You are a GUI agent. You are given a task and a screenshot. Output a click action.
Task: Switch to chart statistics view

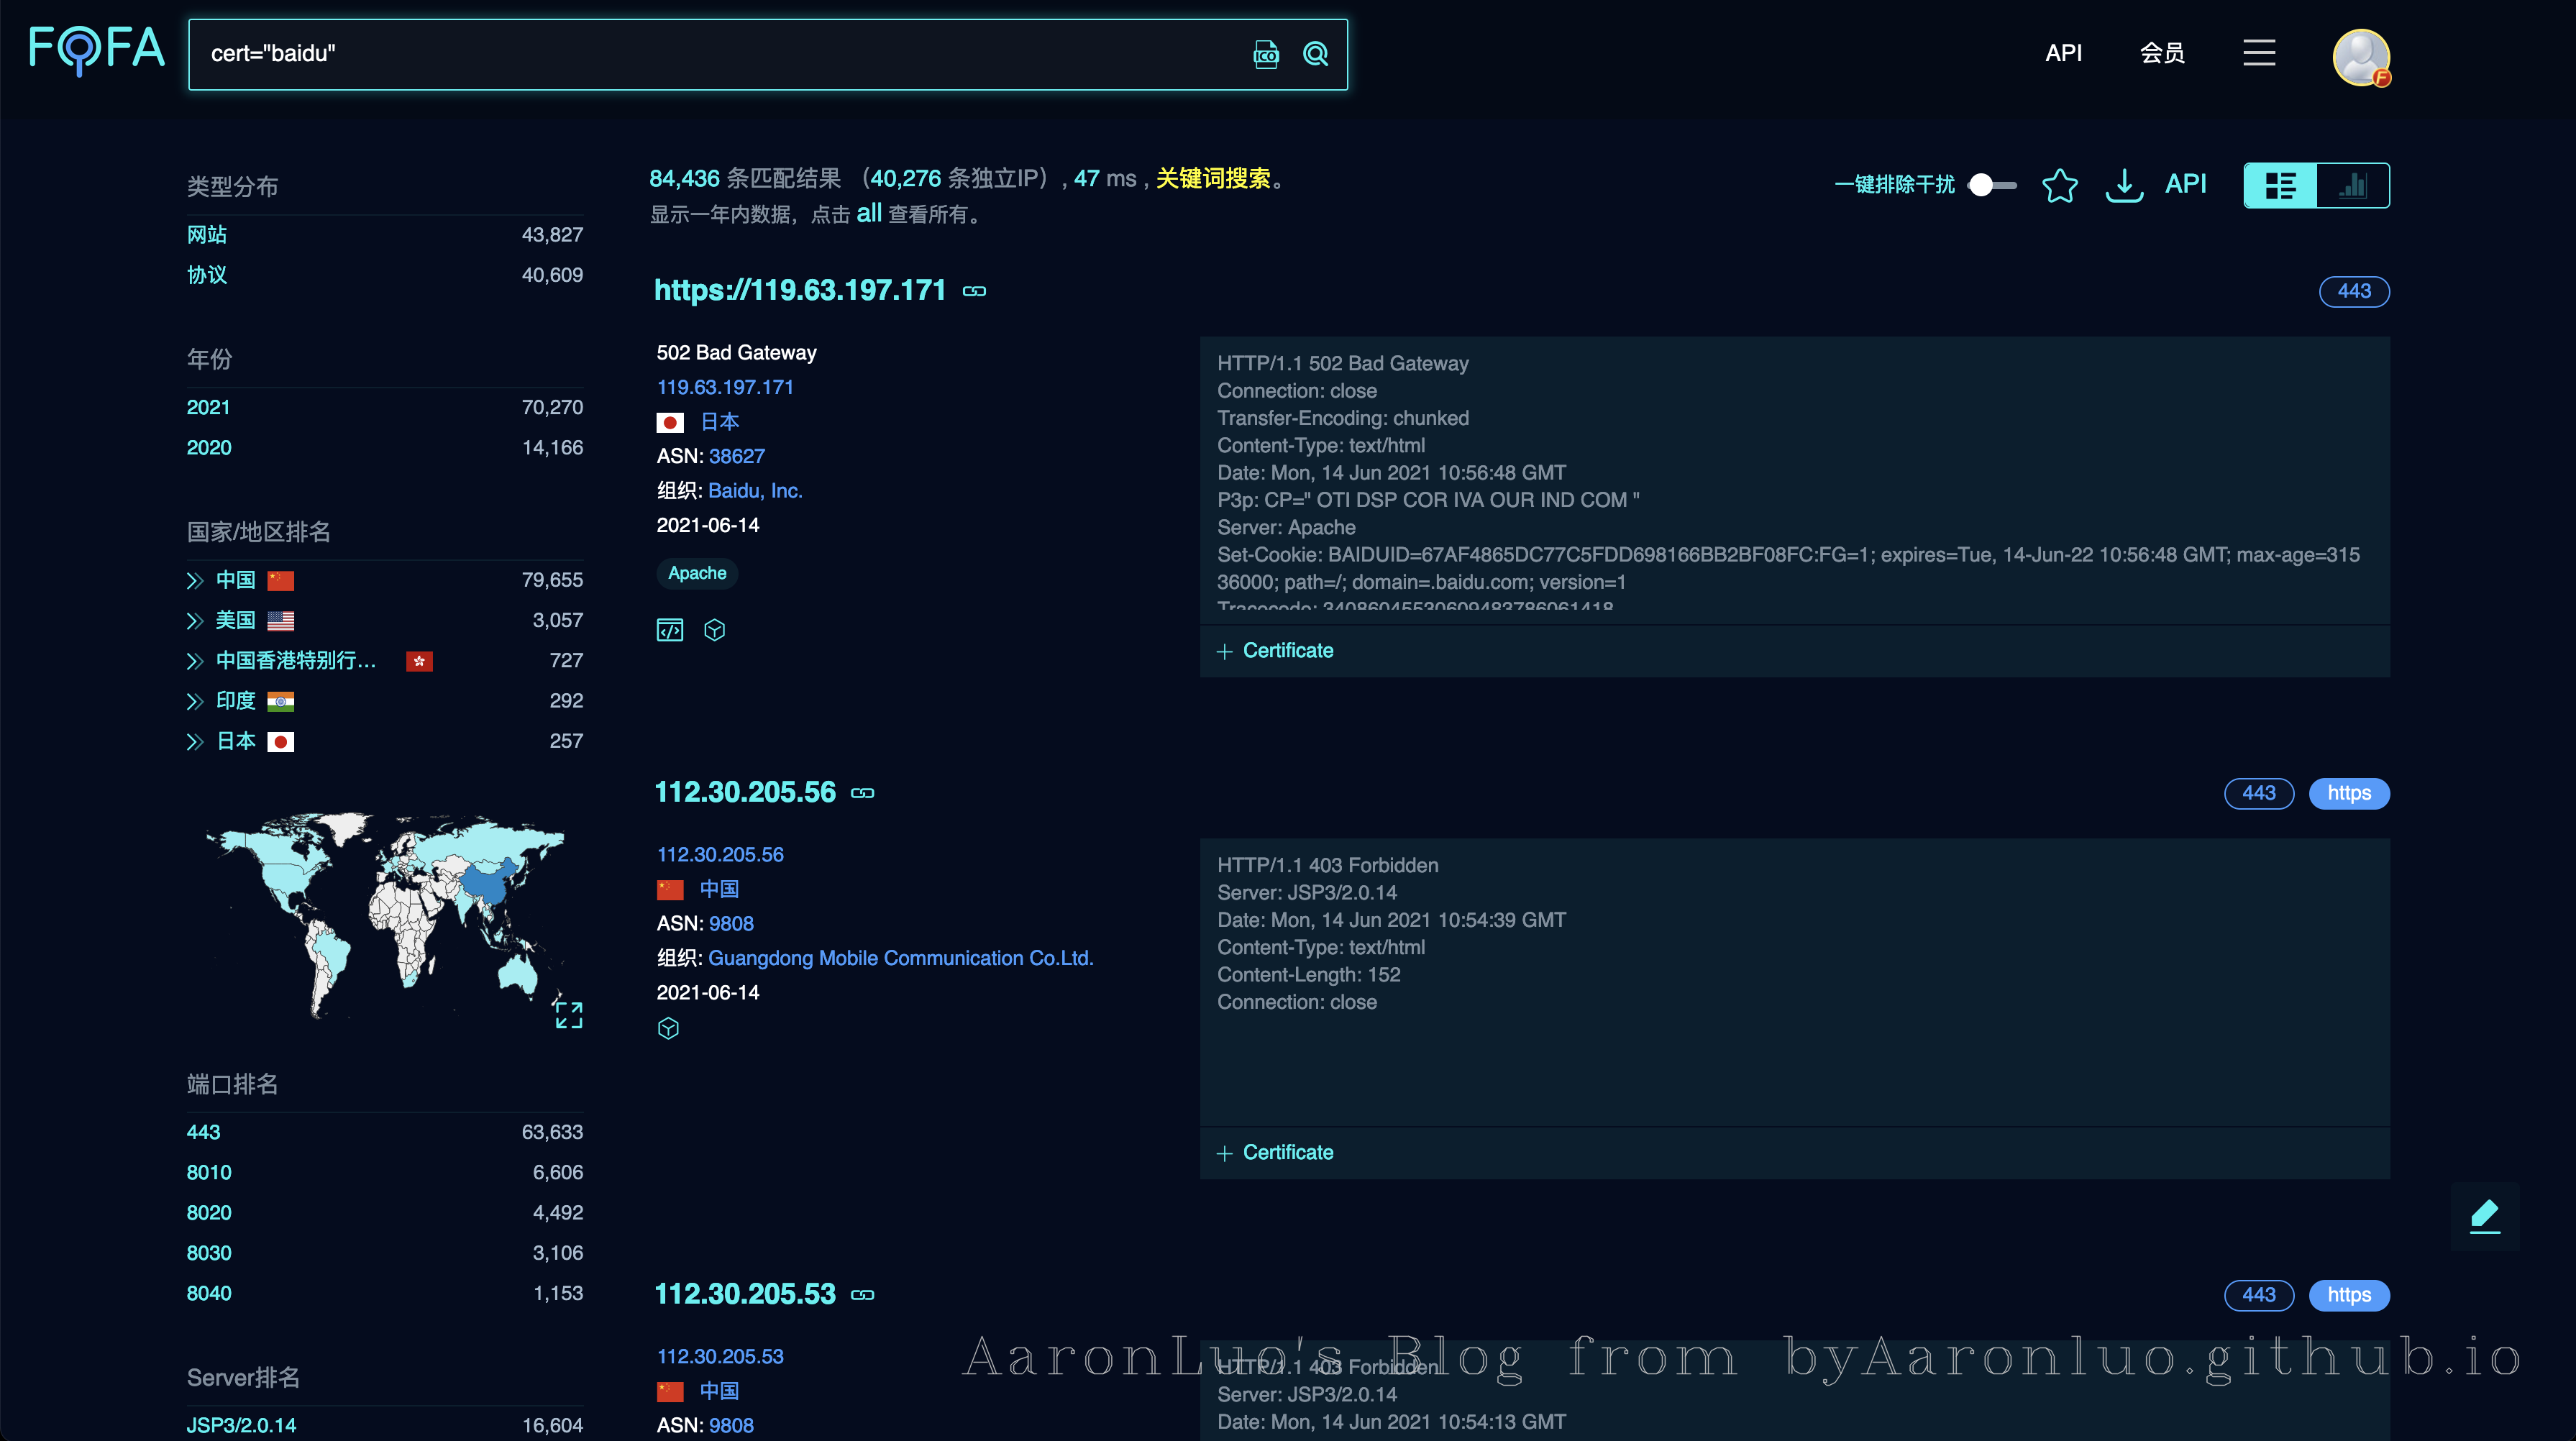(x=2353, y=185)
